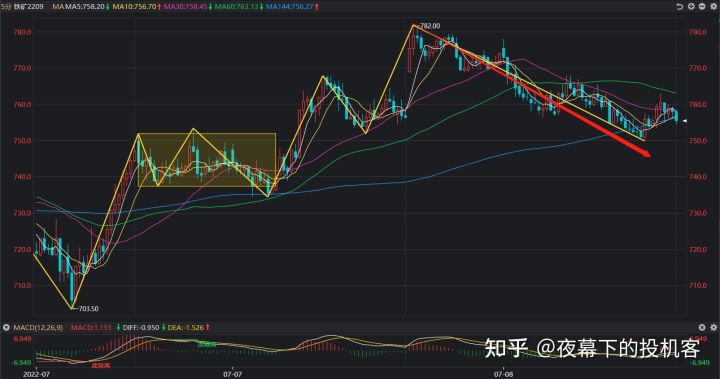
Task: Click -6.949 MACD lower scale at left
Action: (x=21, y=363)
